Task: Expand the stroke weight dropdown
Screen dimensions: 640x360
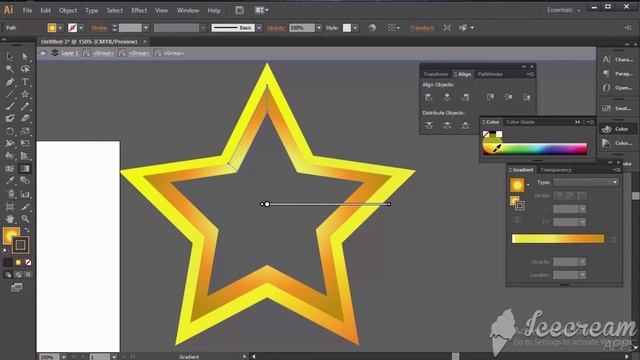Action: pos(146,28)
